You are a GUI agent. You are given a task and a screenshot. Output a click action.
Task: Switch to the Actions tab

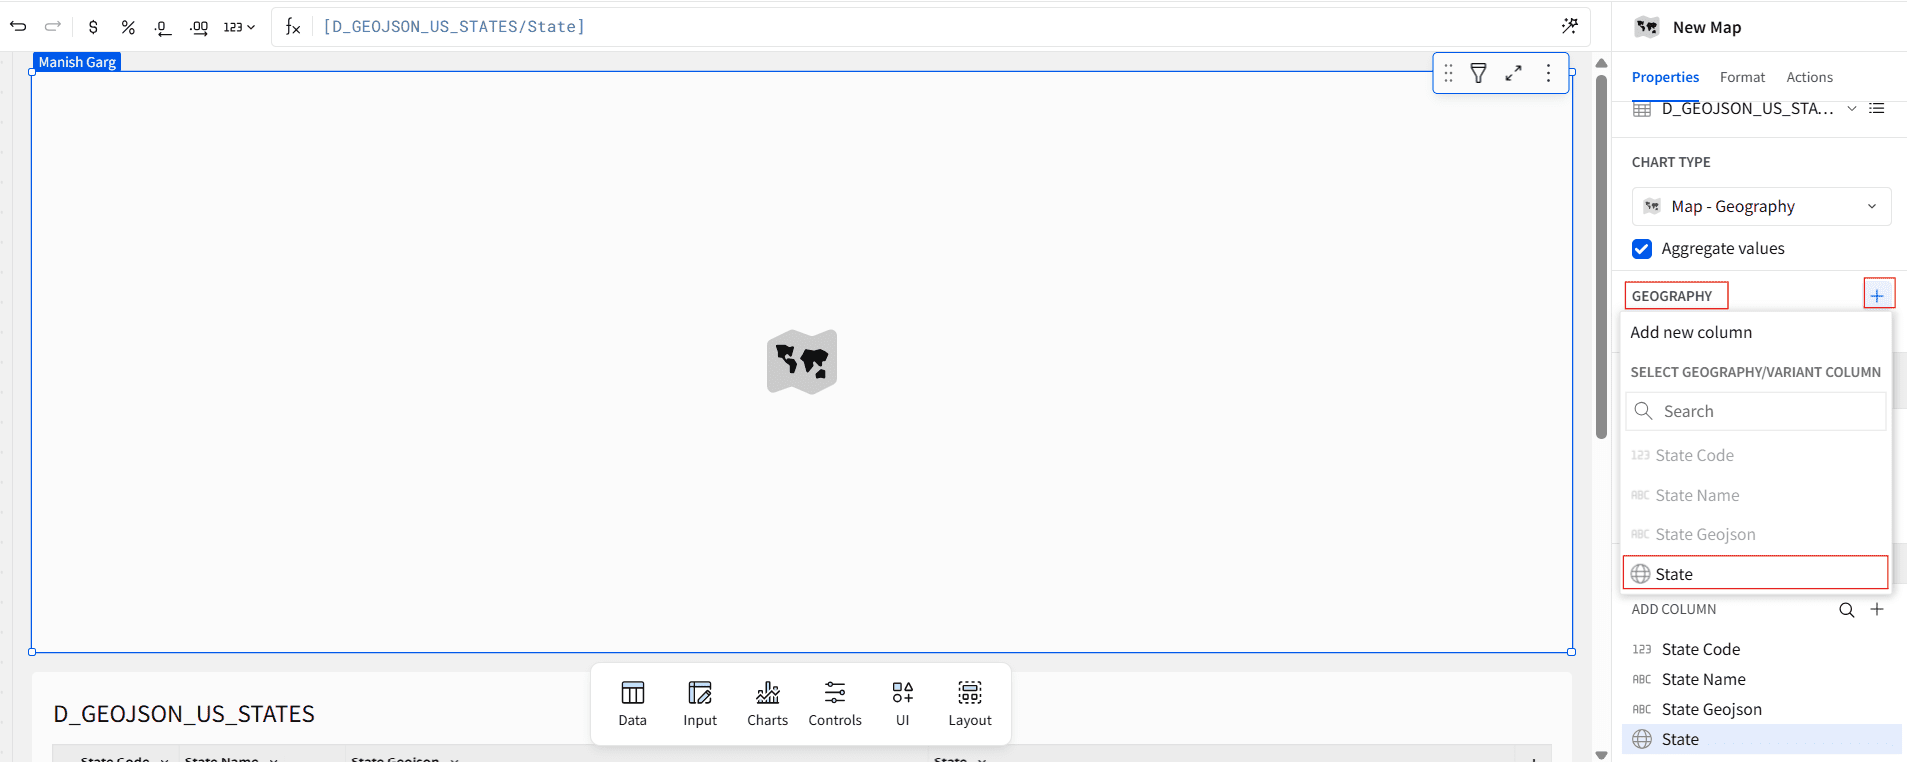pos(1809,77)
